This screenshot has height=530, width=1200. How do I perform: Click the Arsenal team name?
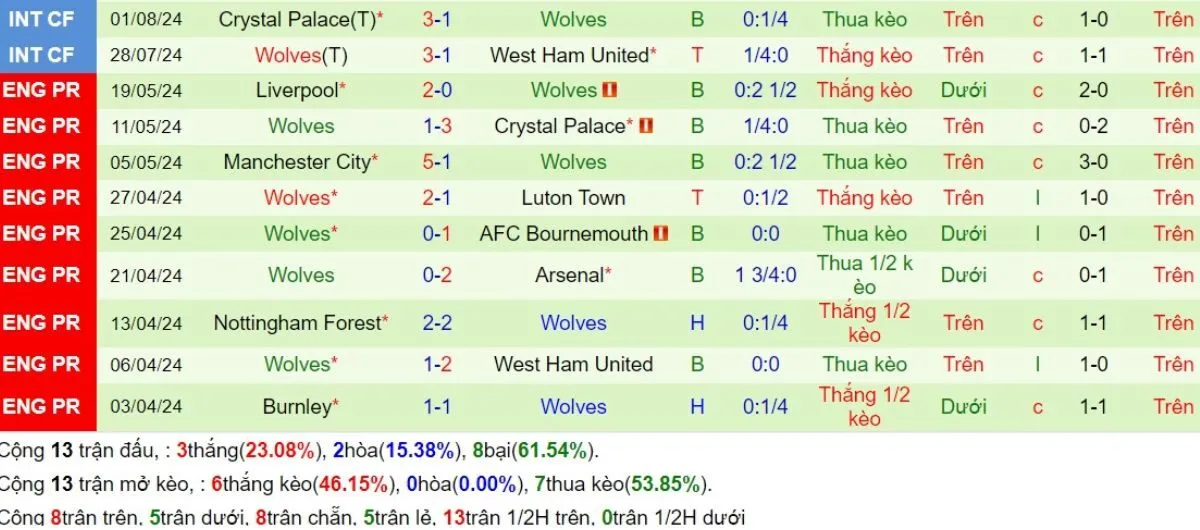pyautogui.click(x=570, y=275)
